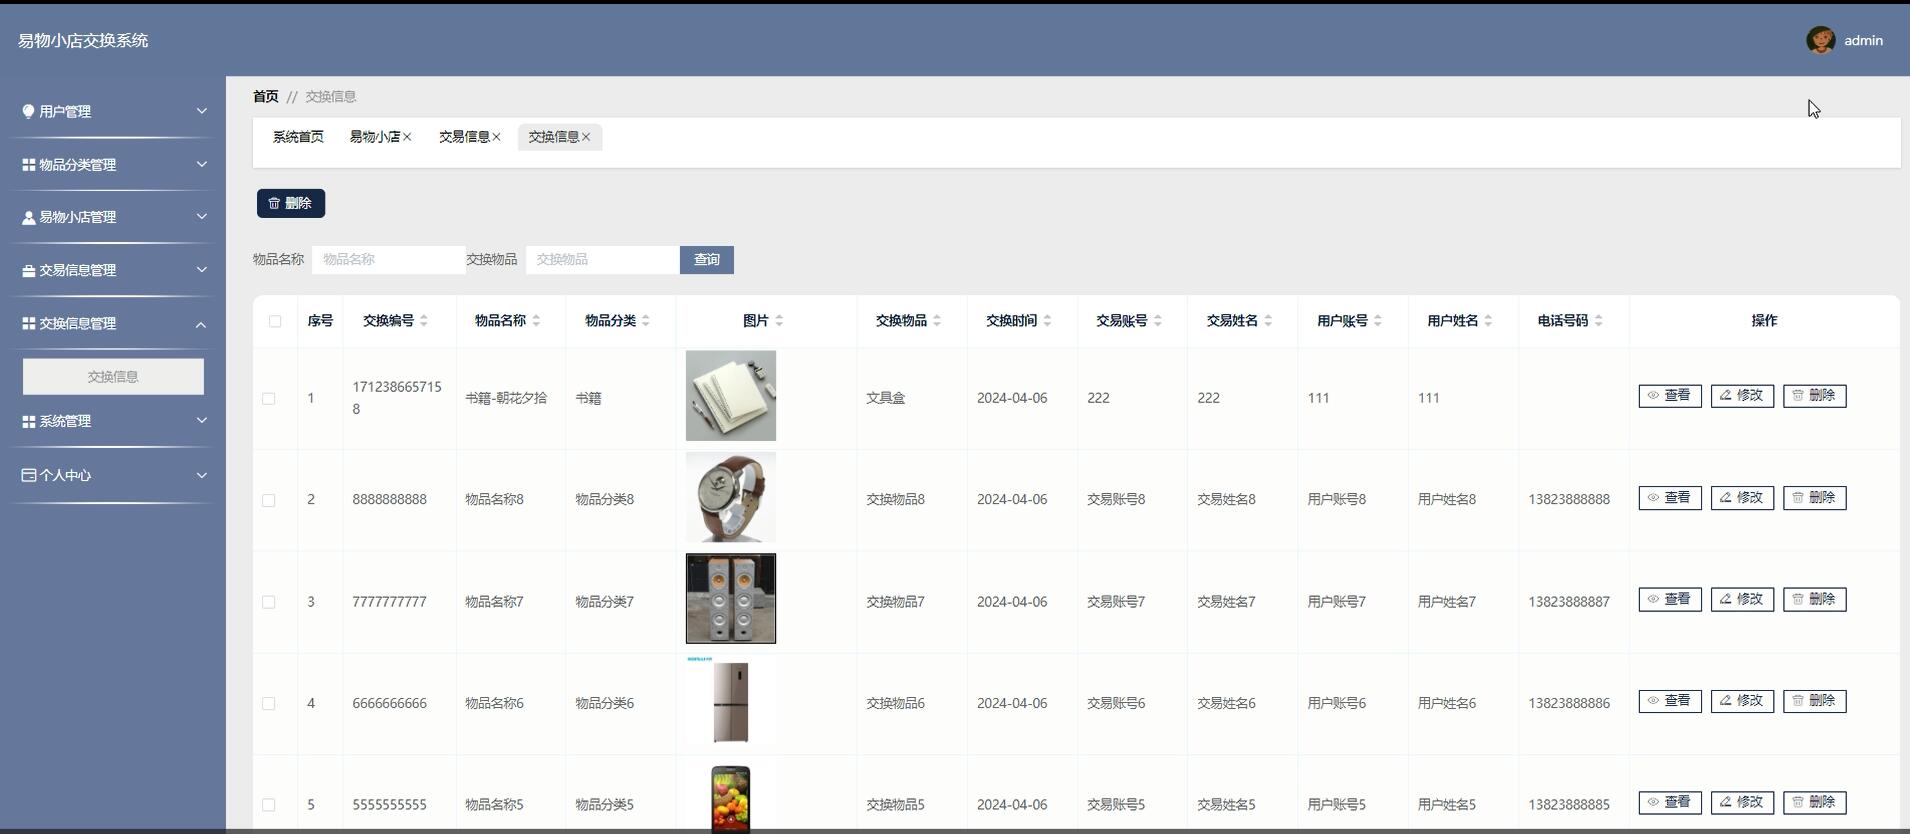Switch to the 系统首页 tab
The height and width of the screenshot is (834, 1910).
tap(298, 137)
